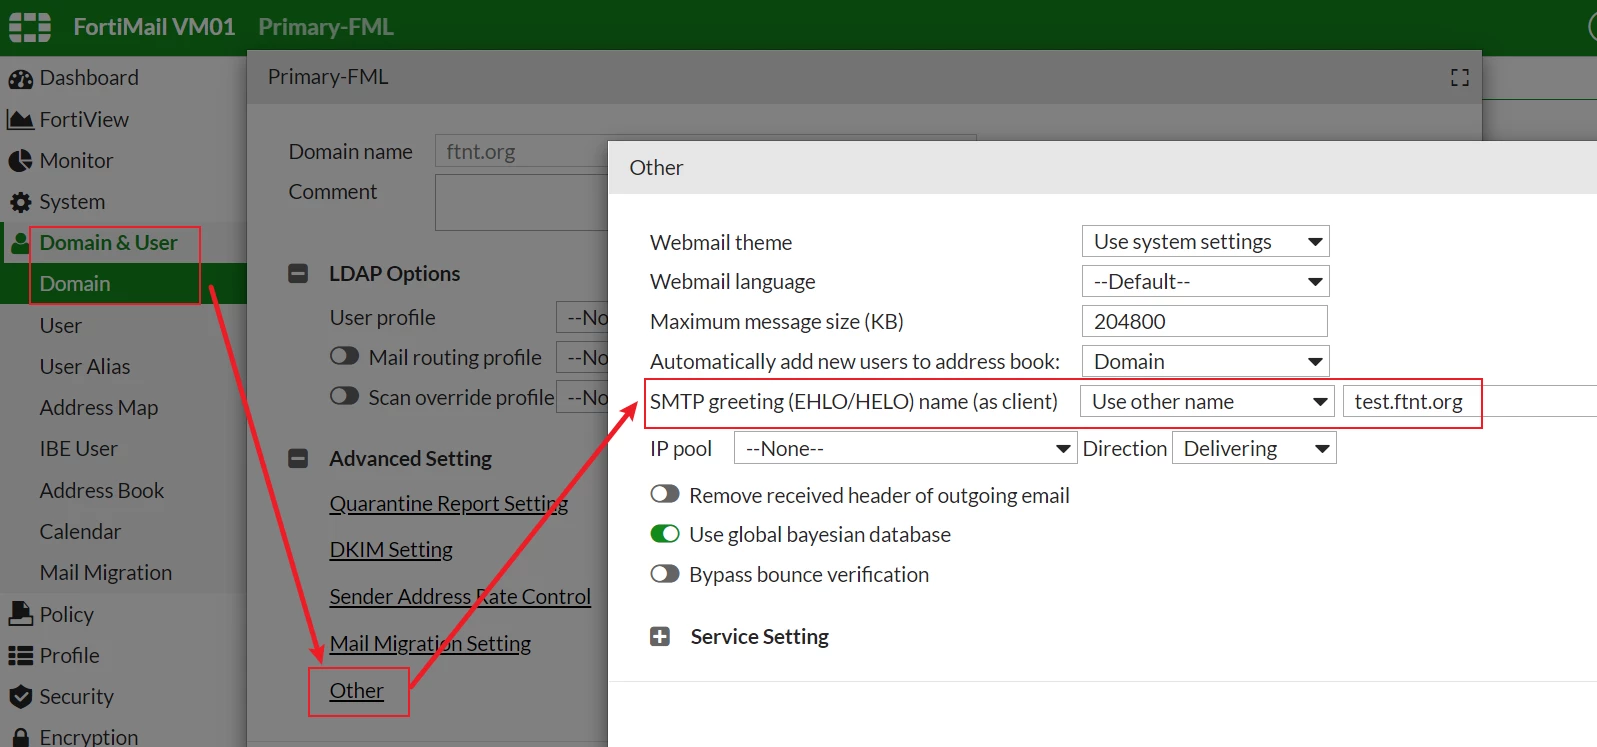Open the Webmail language dropdown
The height and width of the screenshot is (747, 1597).
1205,281
